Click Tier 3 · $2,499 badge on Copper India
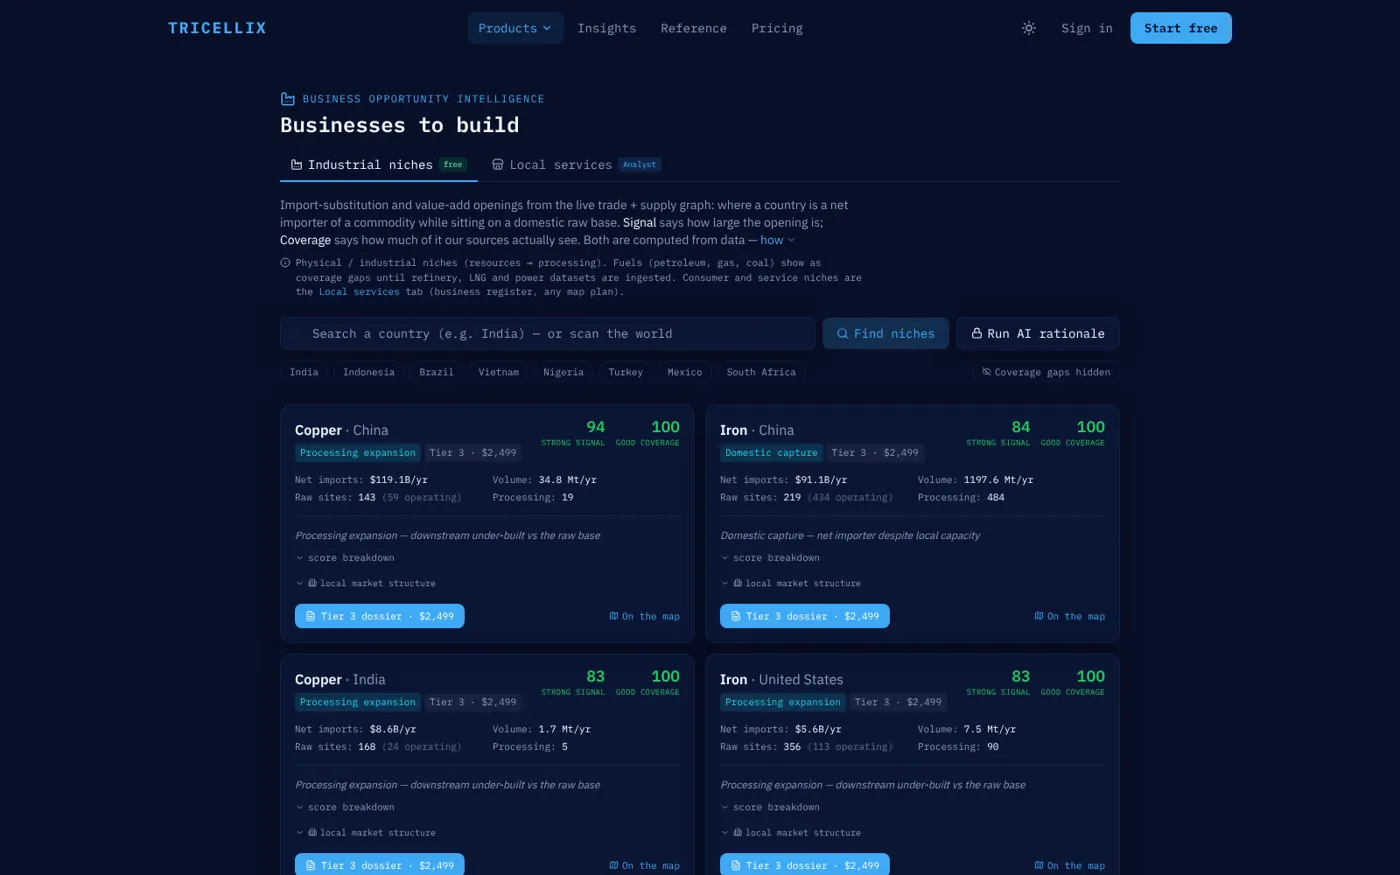 pos(473,702)
